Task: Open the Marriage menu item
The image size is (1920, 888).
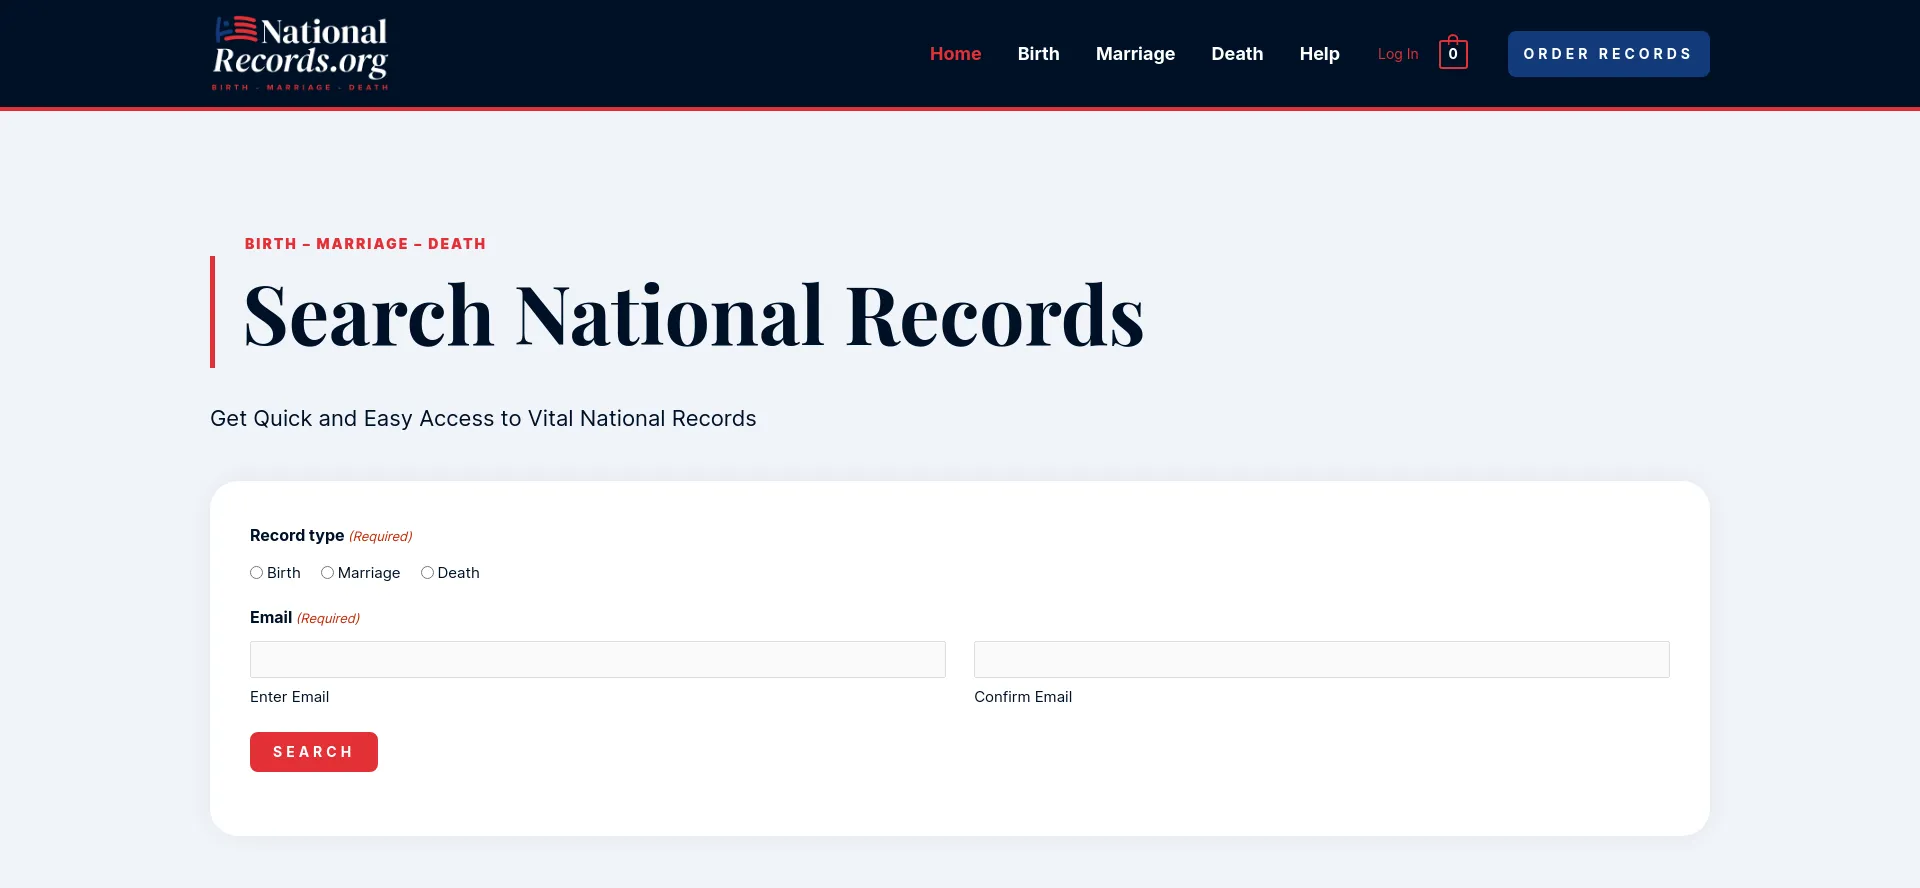Action: 1135,54
